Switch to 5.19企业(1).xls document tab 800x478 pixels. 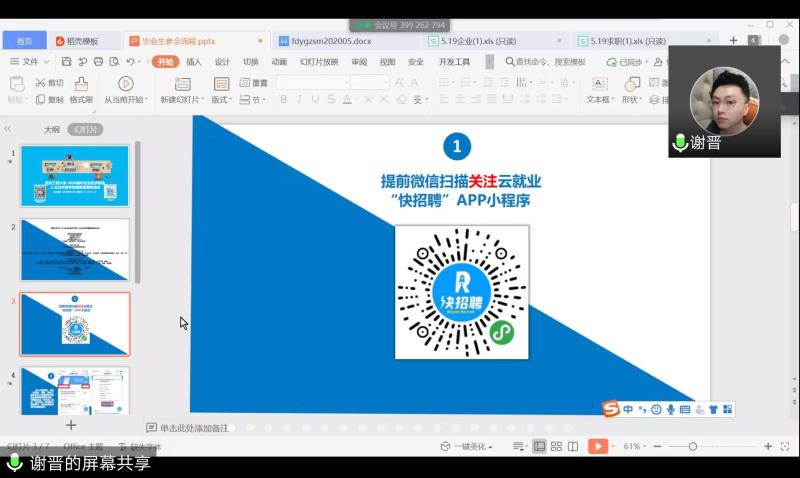tap(479, 41)
